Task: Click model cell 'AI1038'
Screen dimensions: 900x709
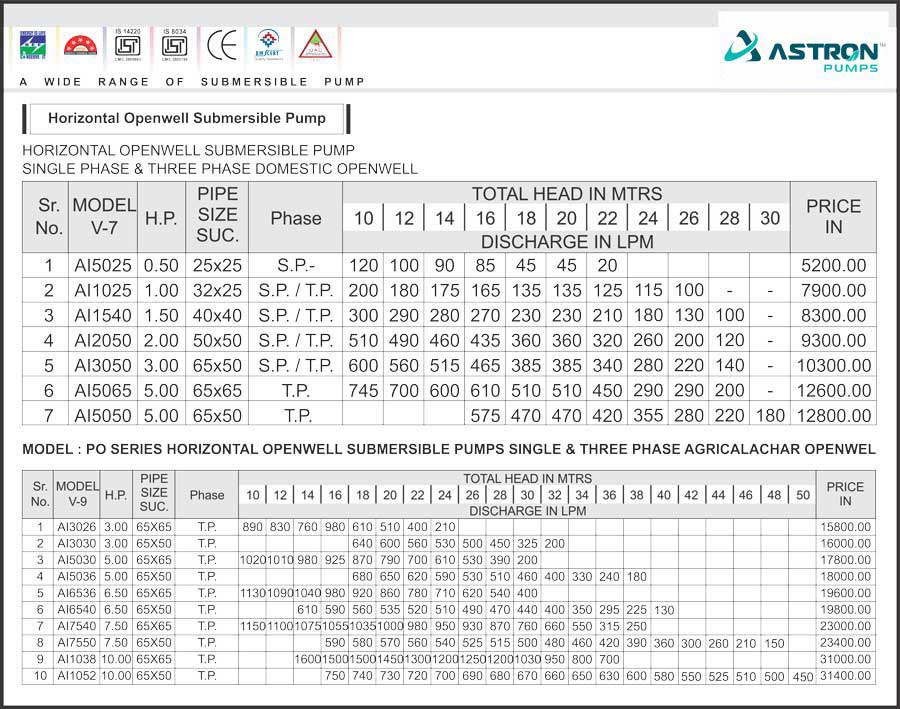Action: tap(77, 660)
